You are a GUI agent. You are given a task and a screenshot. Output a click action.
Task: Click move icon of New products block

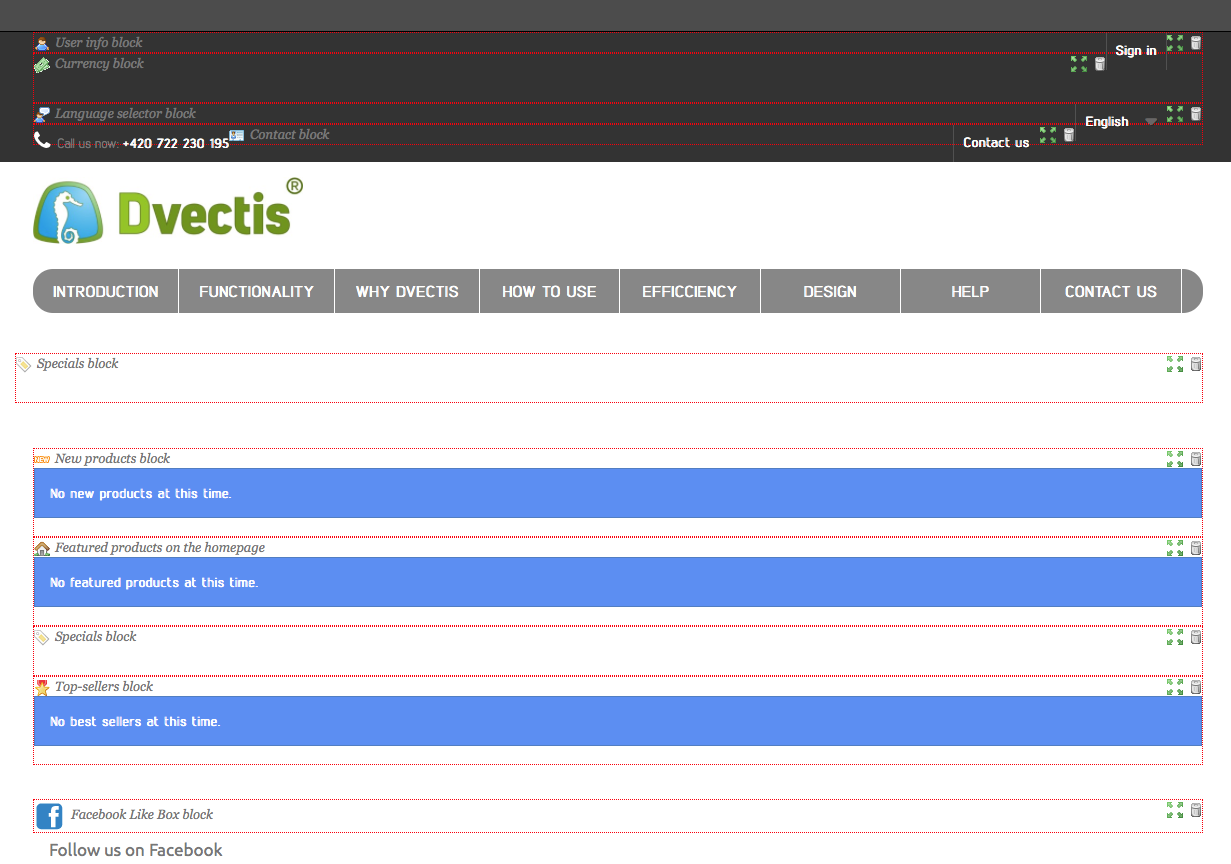[x=1175, y=459]
